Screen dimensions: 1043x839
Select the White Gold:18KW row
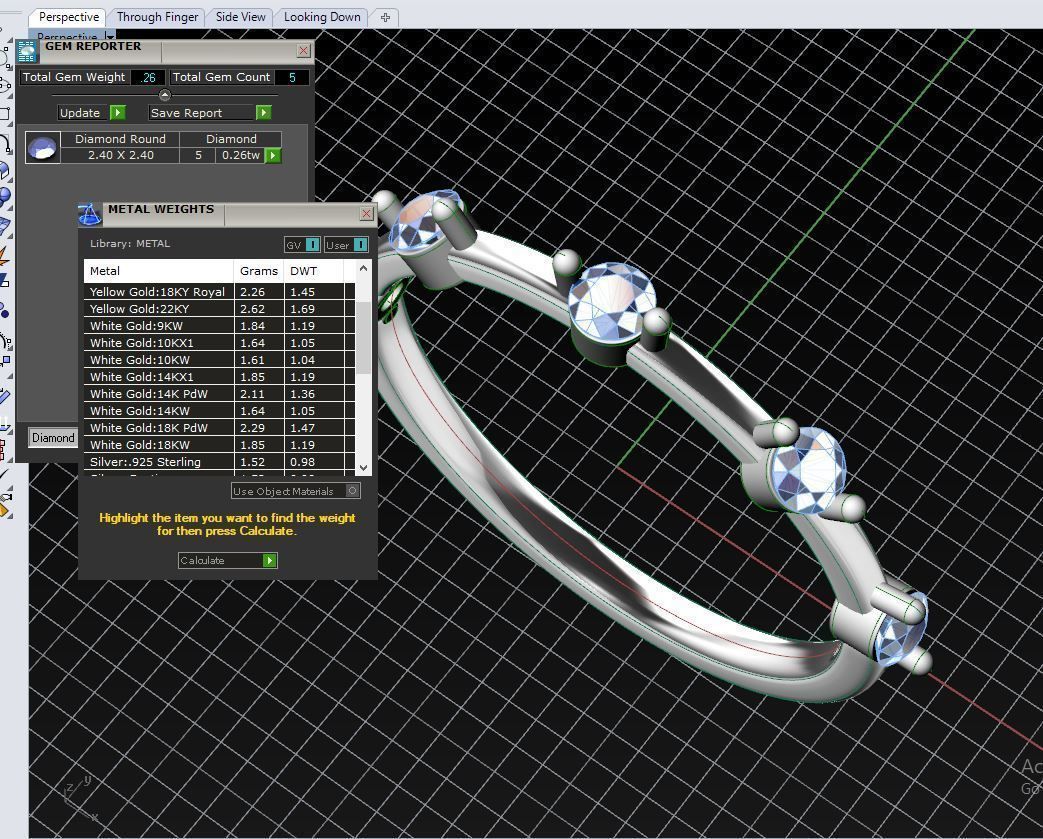pyautogui.click(x=220, y=444)
